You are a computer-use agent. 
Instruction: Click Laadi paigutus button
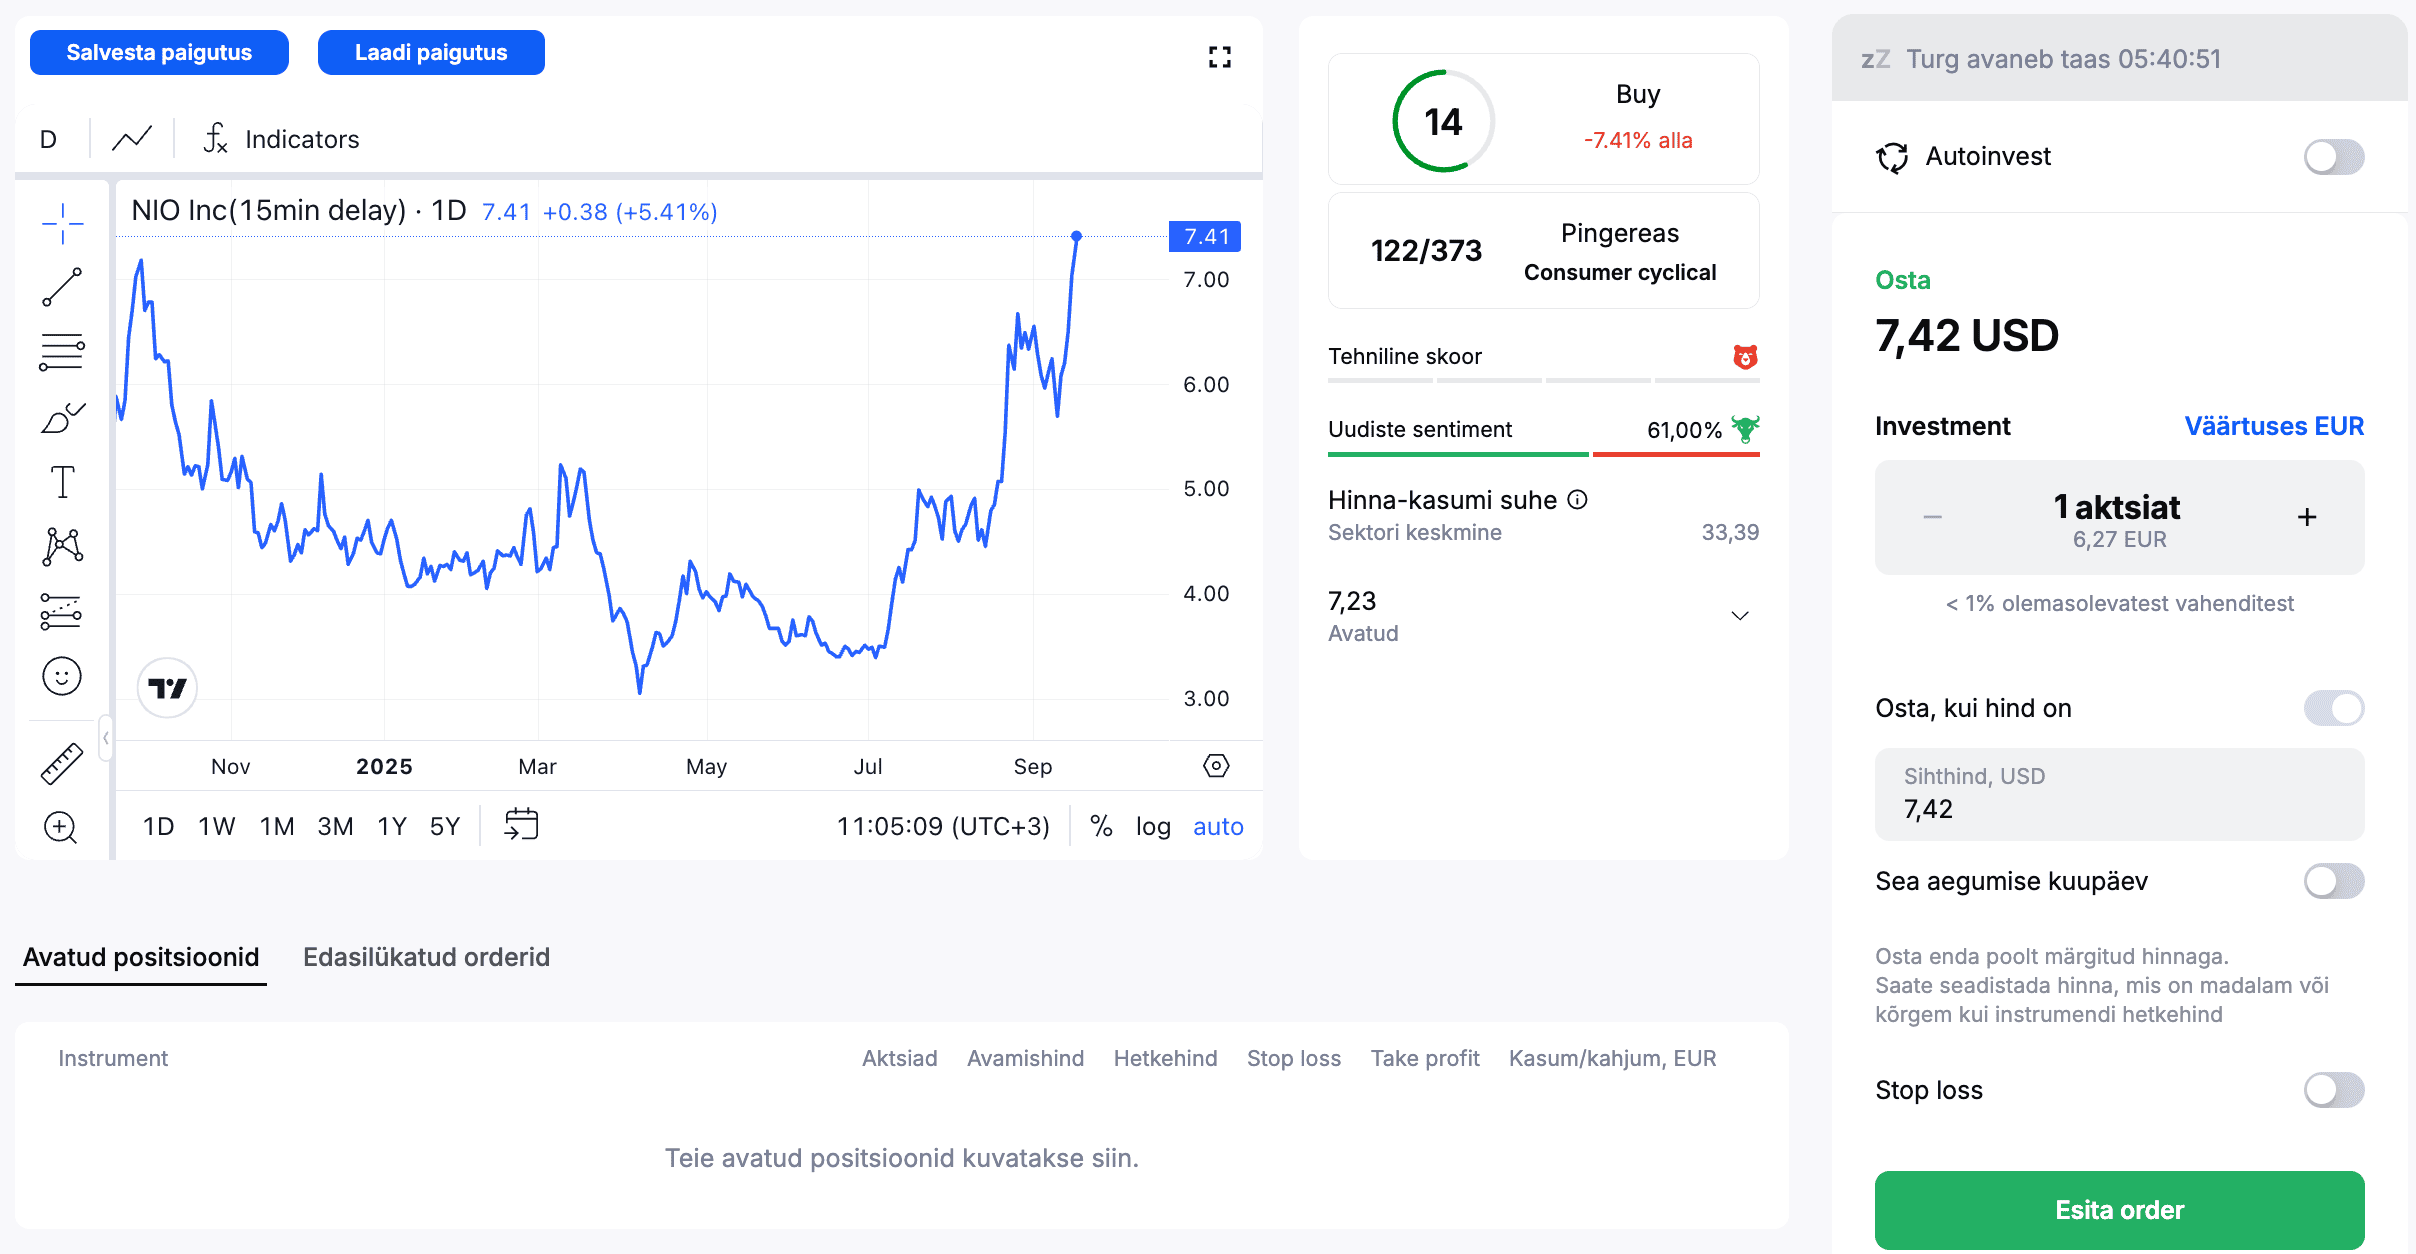coord(431,52)
